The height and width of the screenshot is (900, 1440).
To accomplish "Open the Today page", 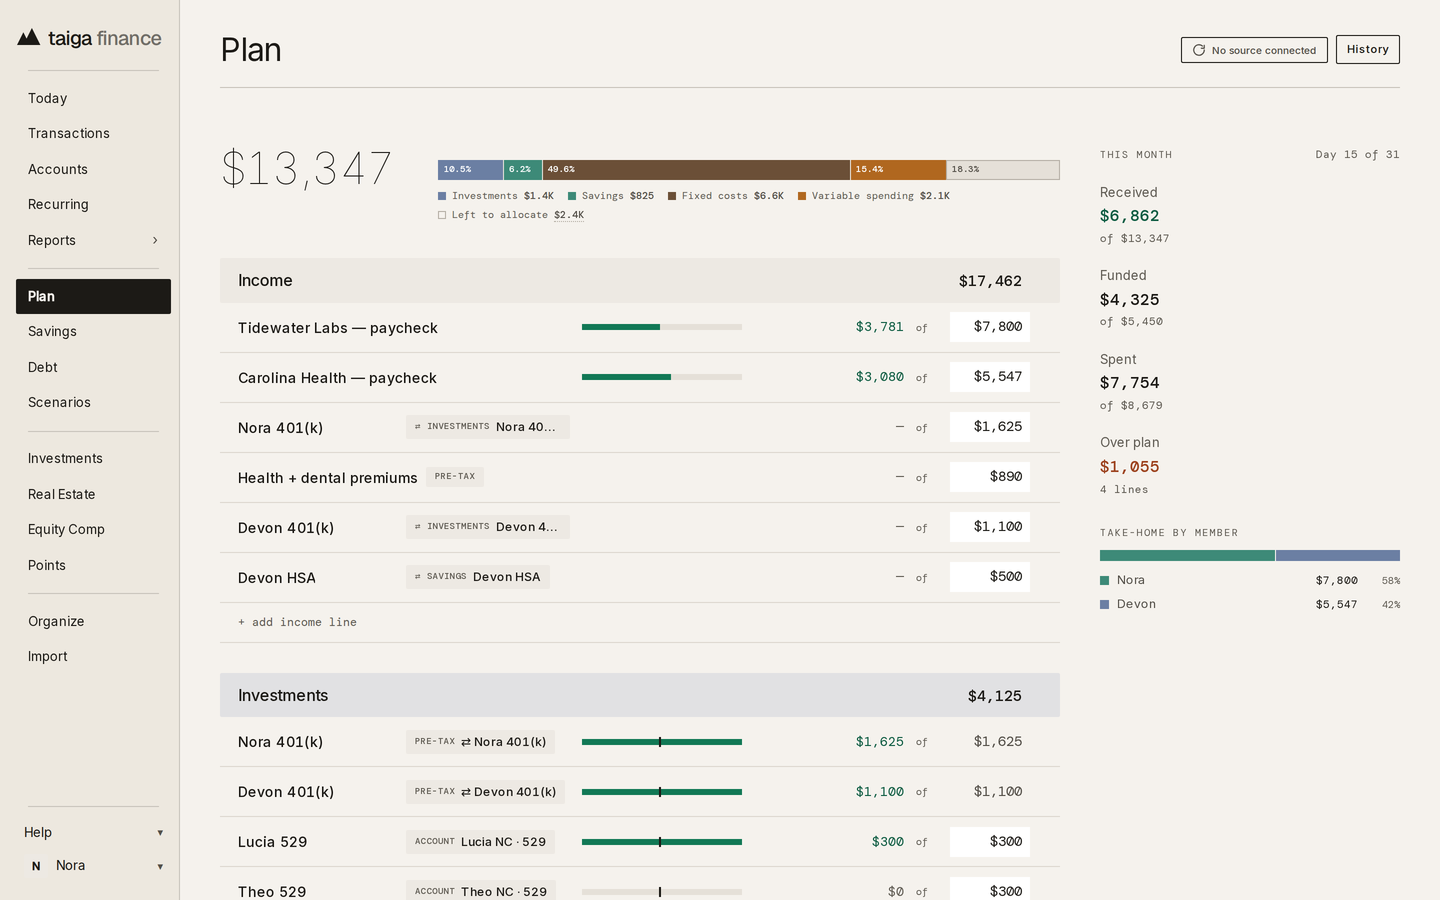I will 93,98.
